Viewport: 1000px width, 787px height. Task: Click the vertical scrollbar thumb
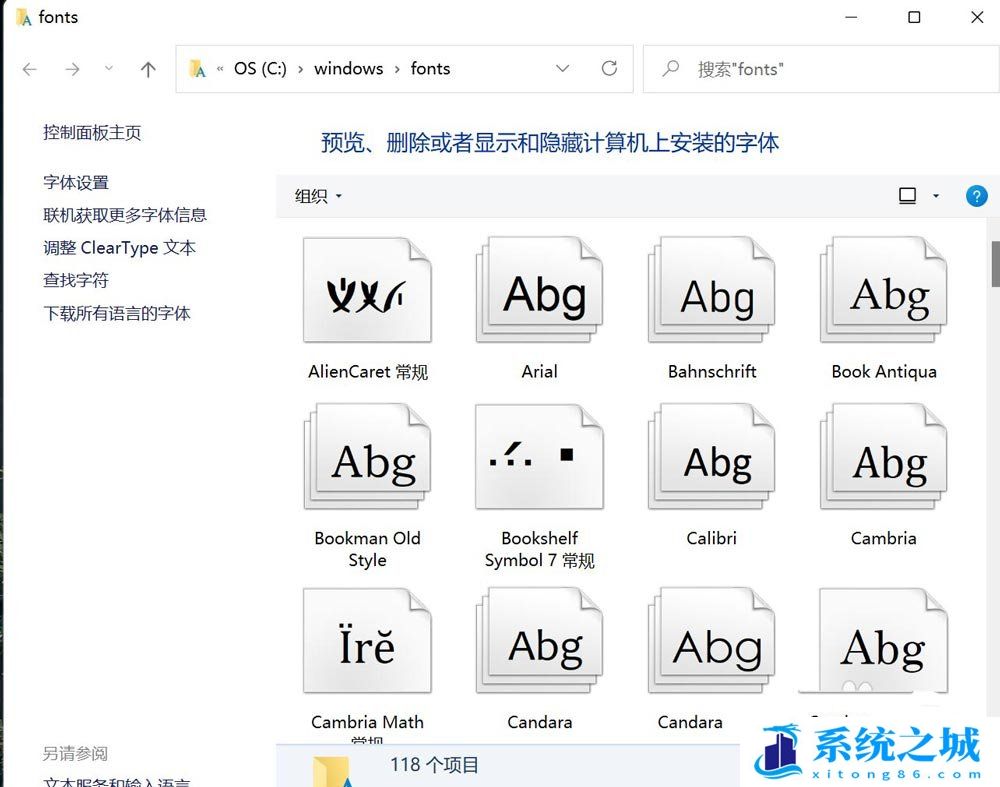pos(995,263)
